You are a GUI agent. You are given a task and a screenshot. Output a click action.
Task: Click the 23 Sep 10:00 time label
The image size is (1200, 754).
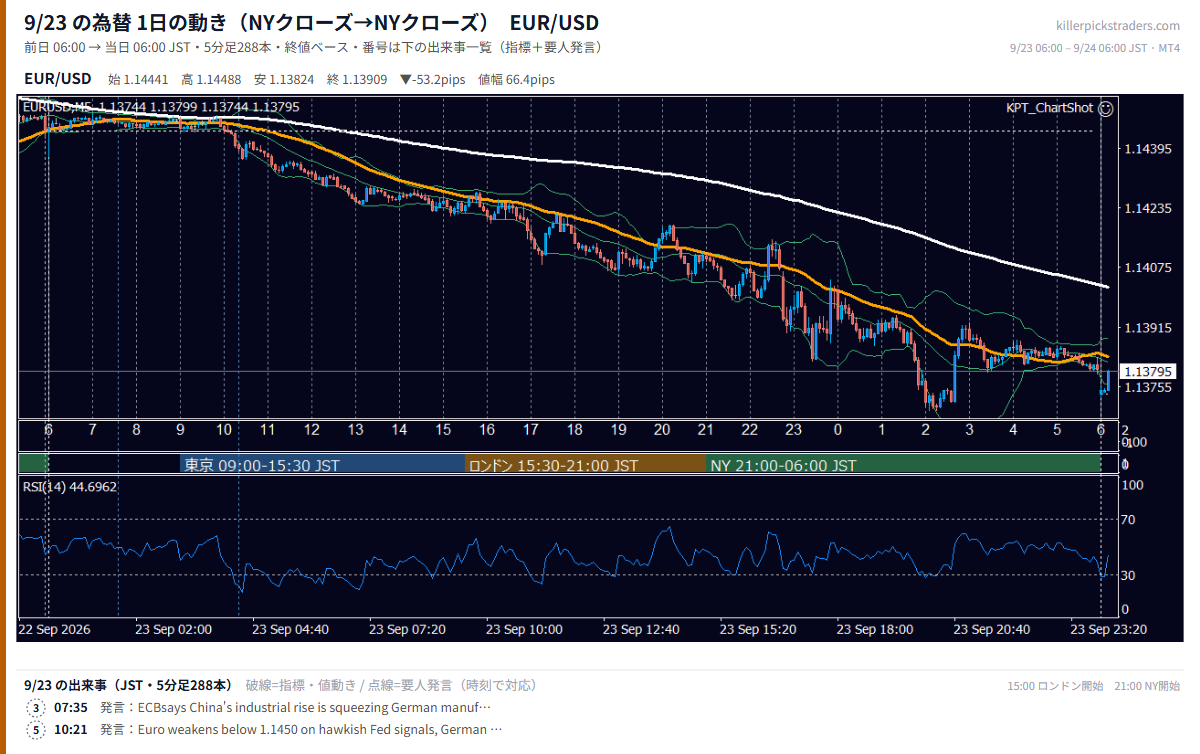pyautogui.click(x=525, y=629)
